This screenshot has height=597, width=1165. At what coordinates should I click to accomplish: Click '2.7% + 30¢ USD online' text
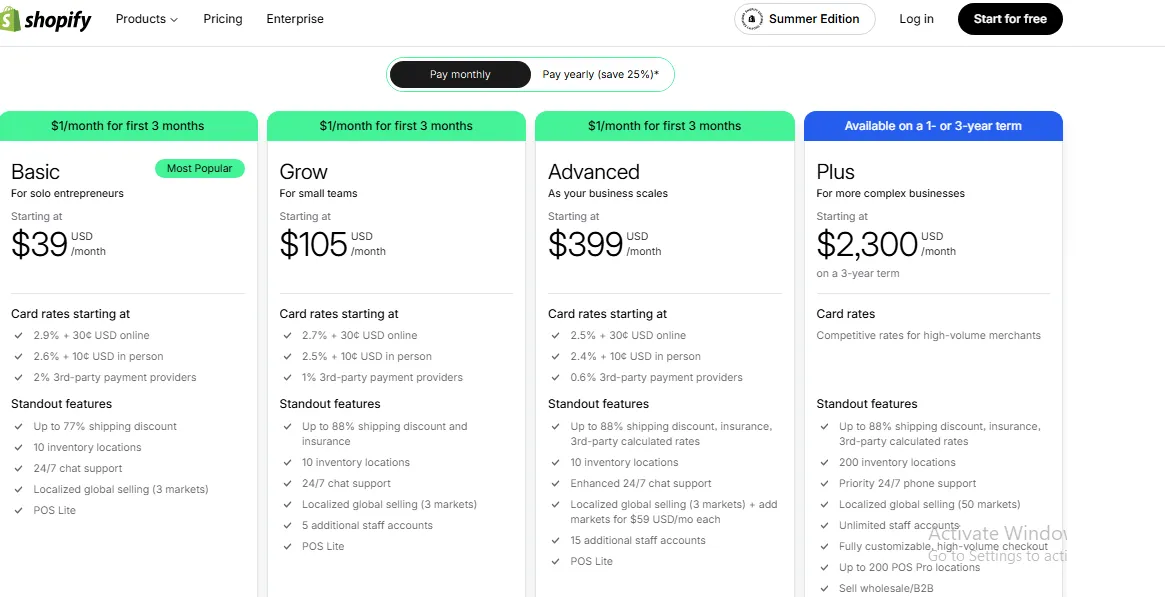[x=360, y=336]
